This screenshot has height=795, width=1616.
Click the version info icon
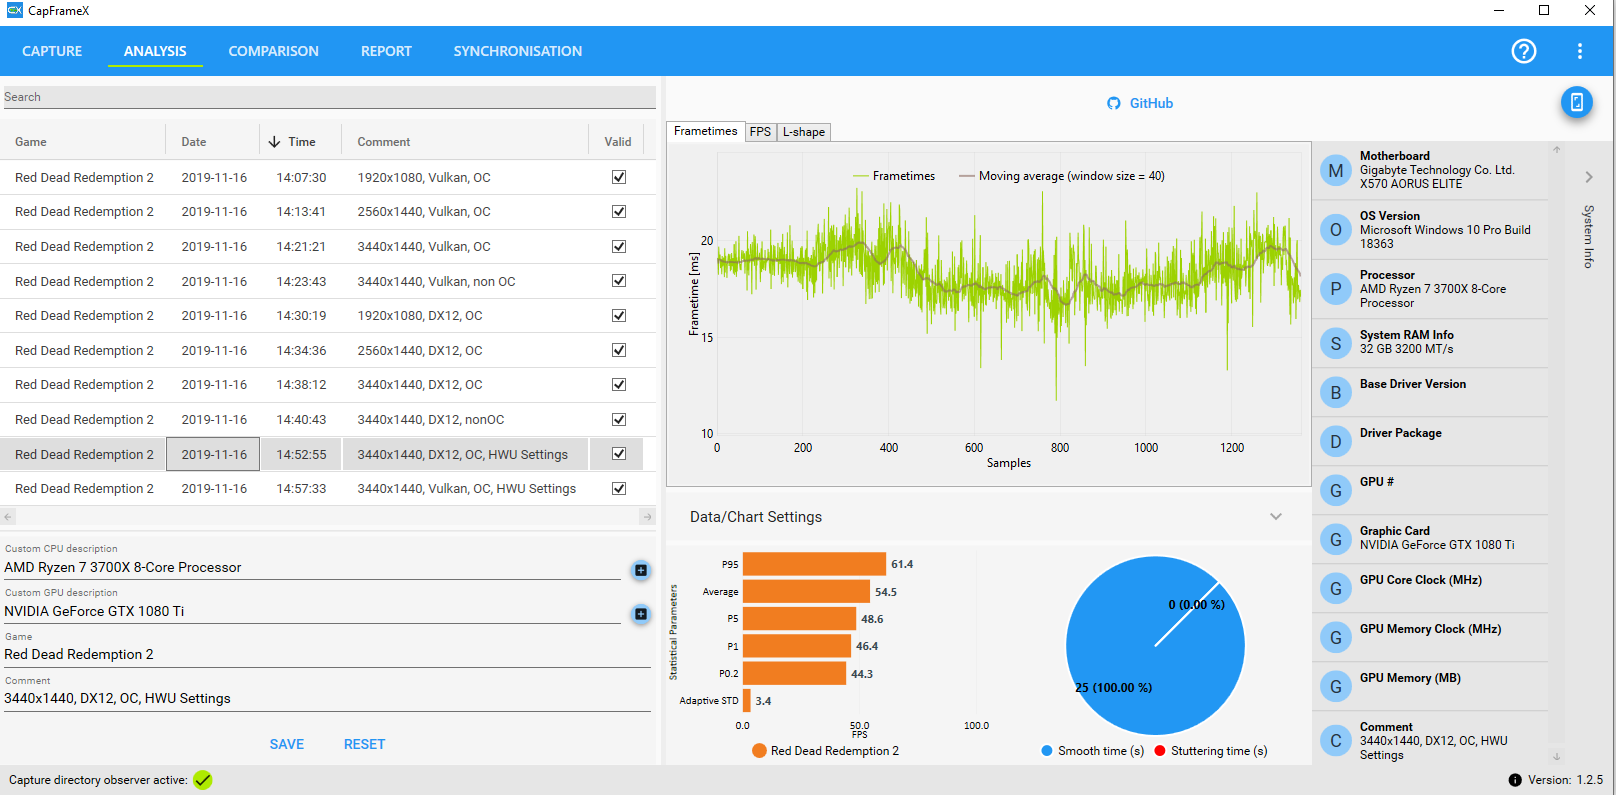click(1515, 780)
